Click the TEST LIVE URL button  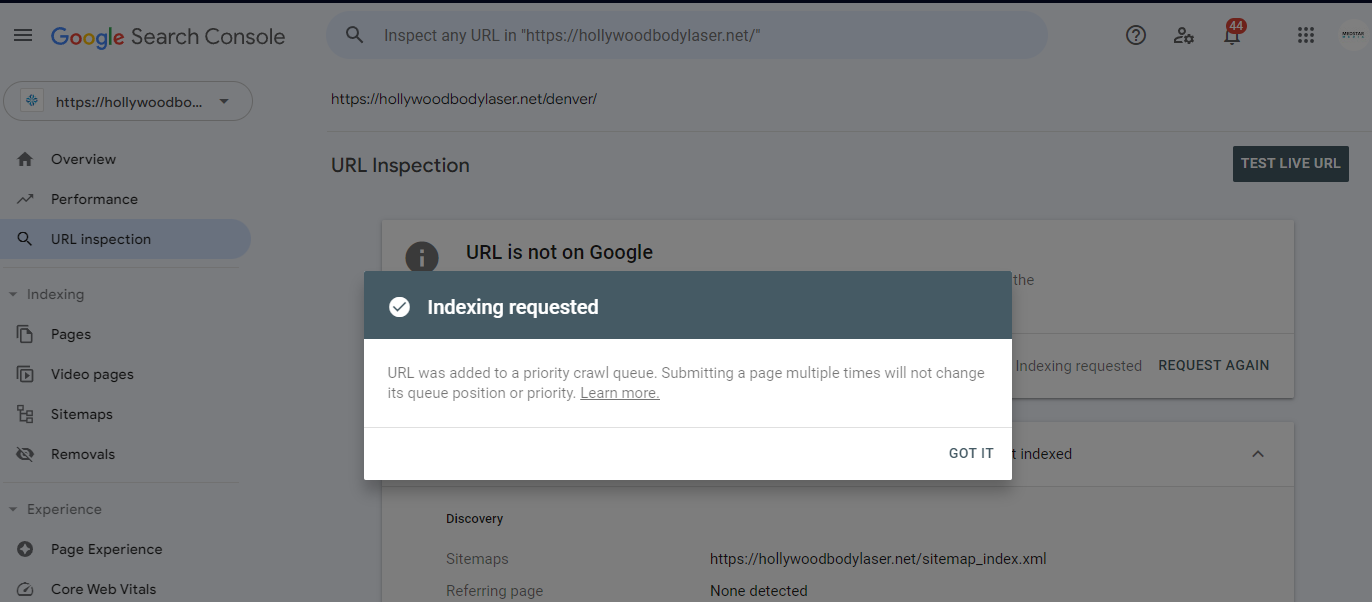(1290, 164)
